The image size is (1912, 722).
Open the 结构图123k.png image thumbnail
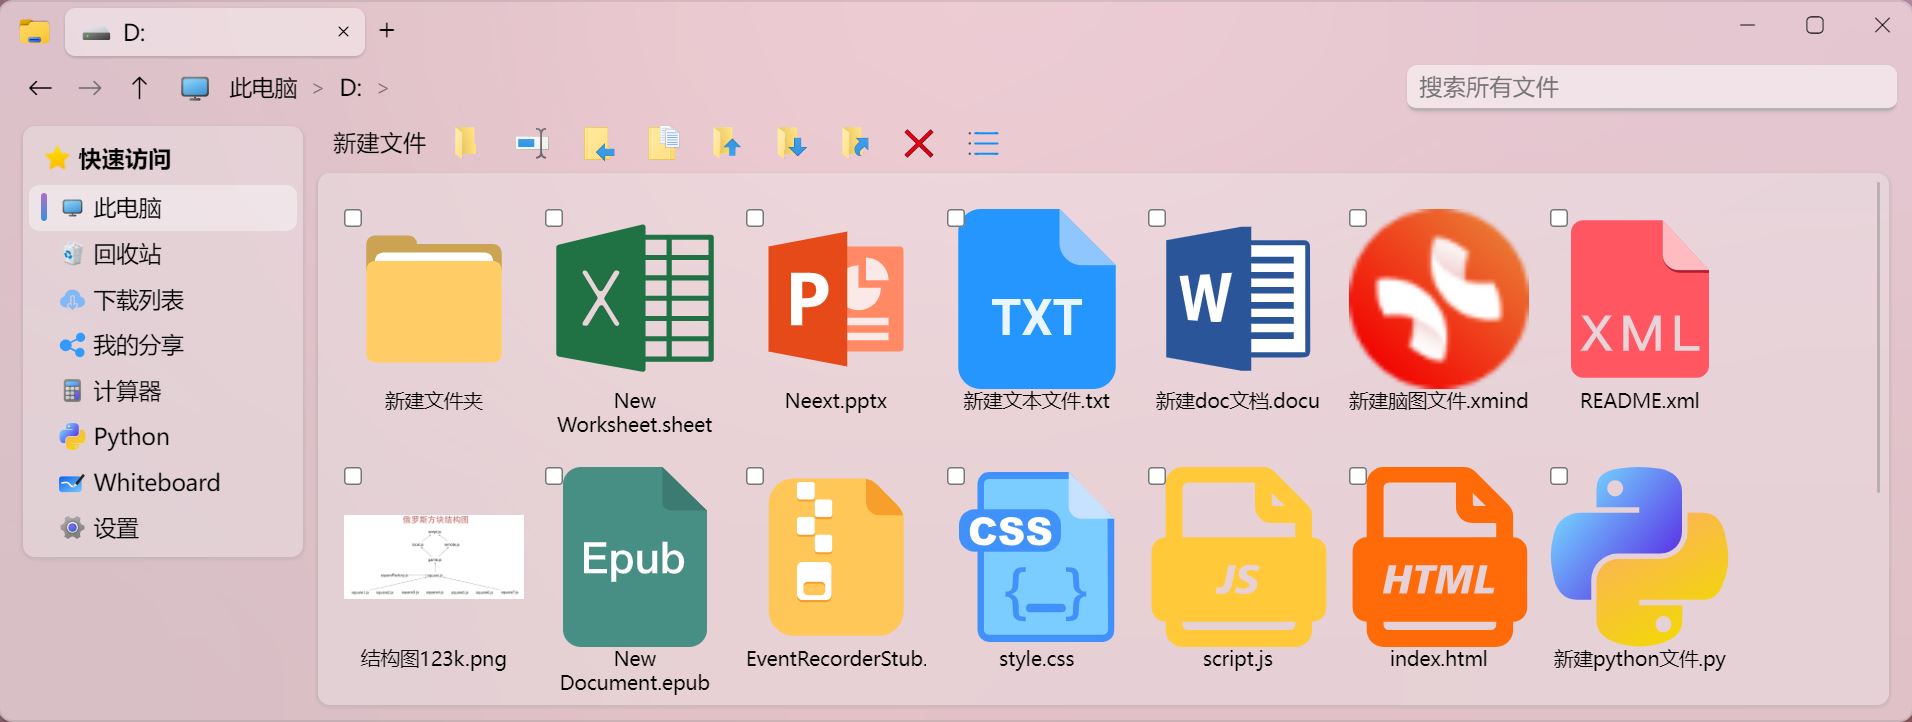[434, 557]
